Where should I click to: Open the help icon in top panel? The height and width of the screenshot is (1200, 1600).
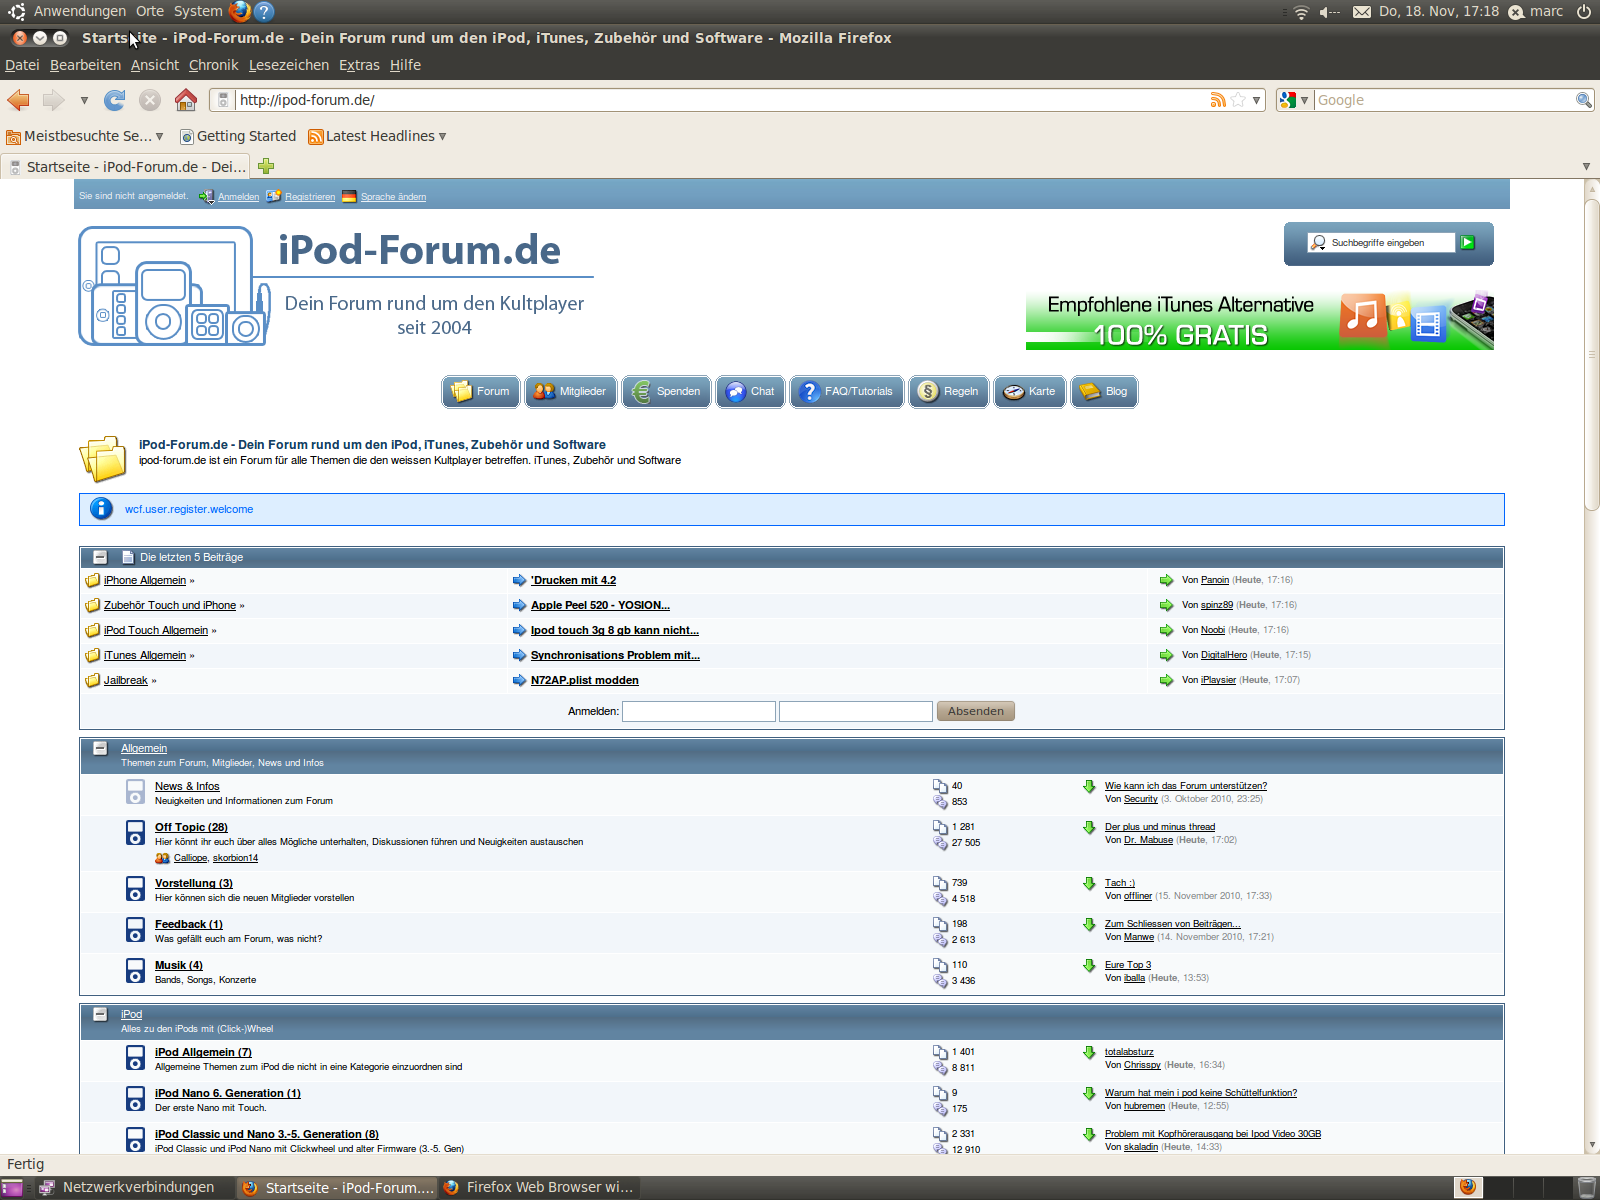(x=264, y=12)
